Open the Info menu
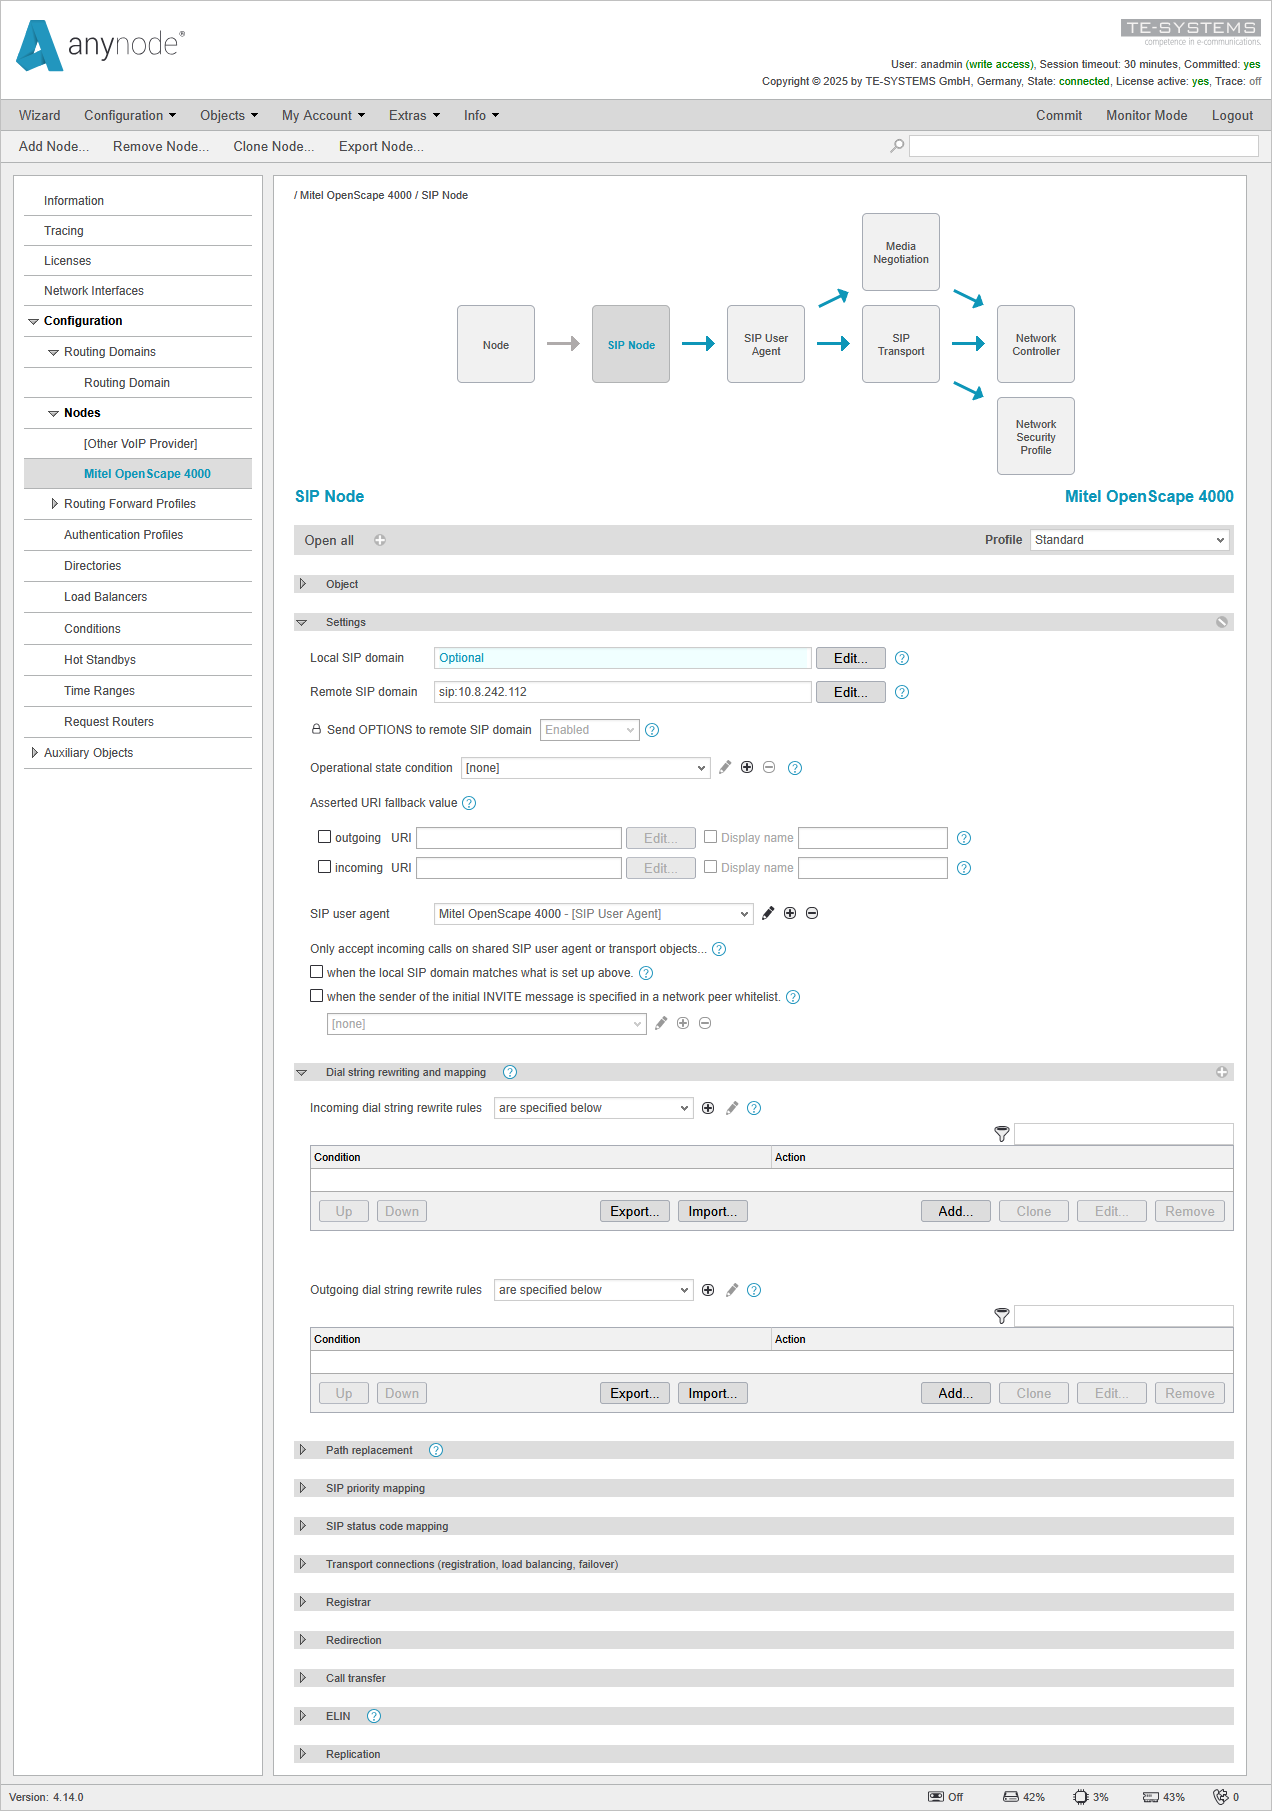Viewport: 1272px width, 1811px height. (481, 116)
